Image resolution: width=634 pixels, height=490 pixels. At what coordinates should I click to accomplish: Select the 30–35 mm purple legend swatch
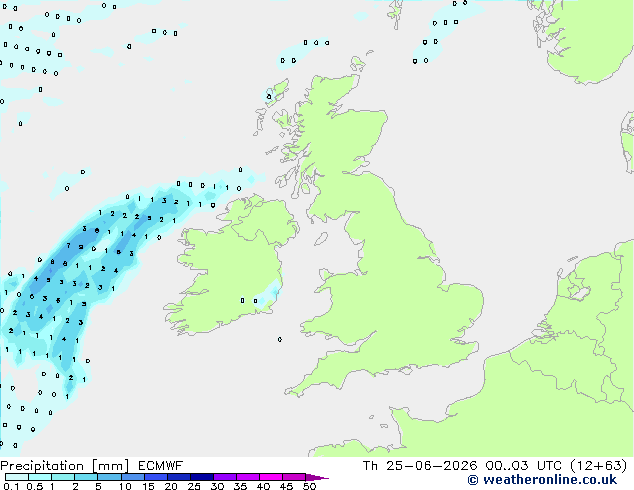(224, 477)
